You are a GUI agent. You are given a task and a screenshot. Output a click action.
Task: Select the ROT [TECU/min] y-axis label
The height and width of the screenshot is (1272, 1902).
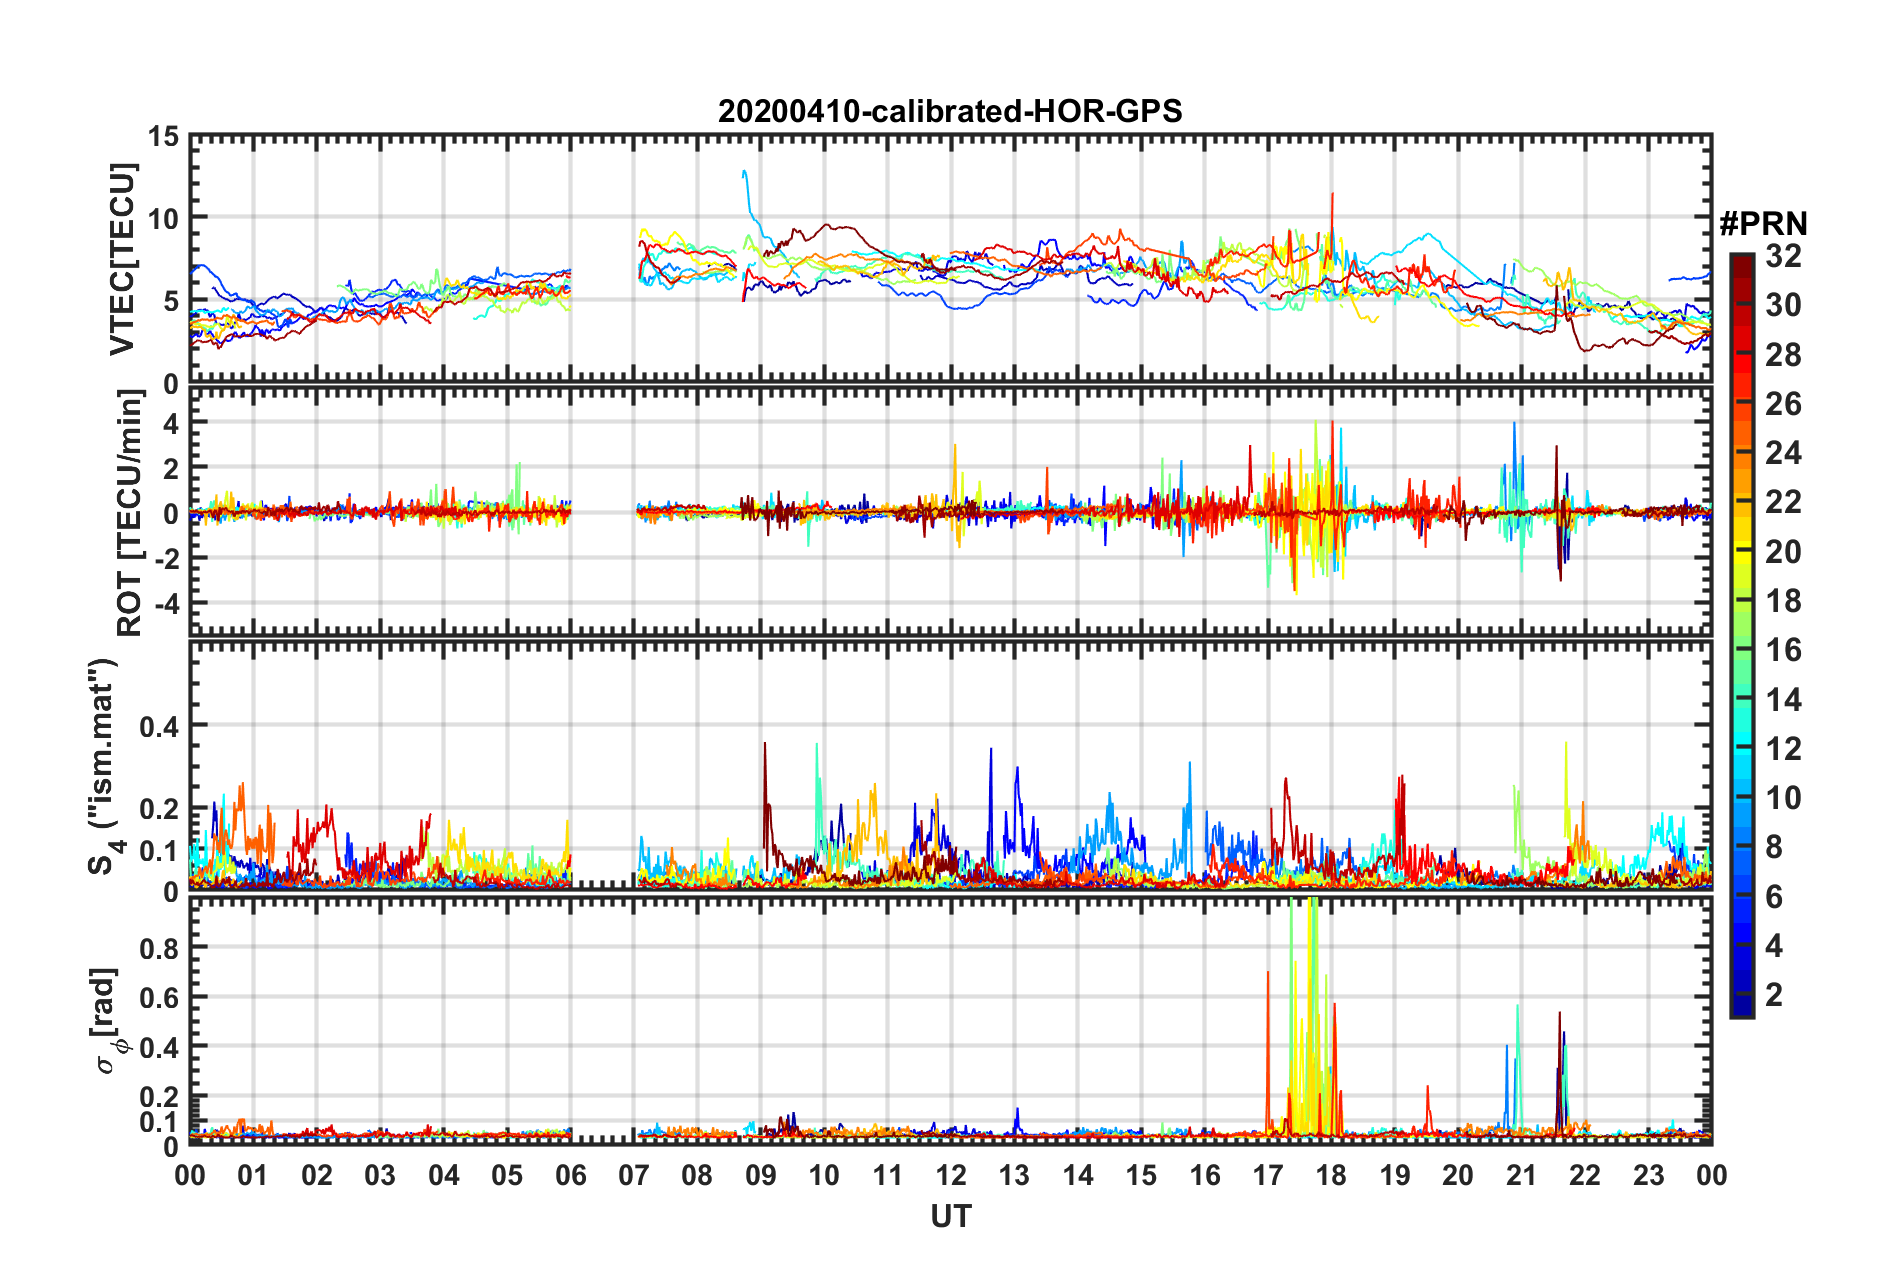[129, 513]
